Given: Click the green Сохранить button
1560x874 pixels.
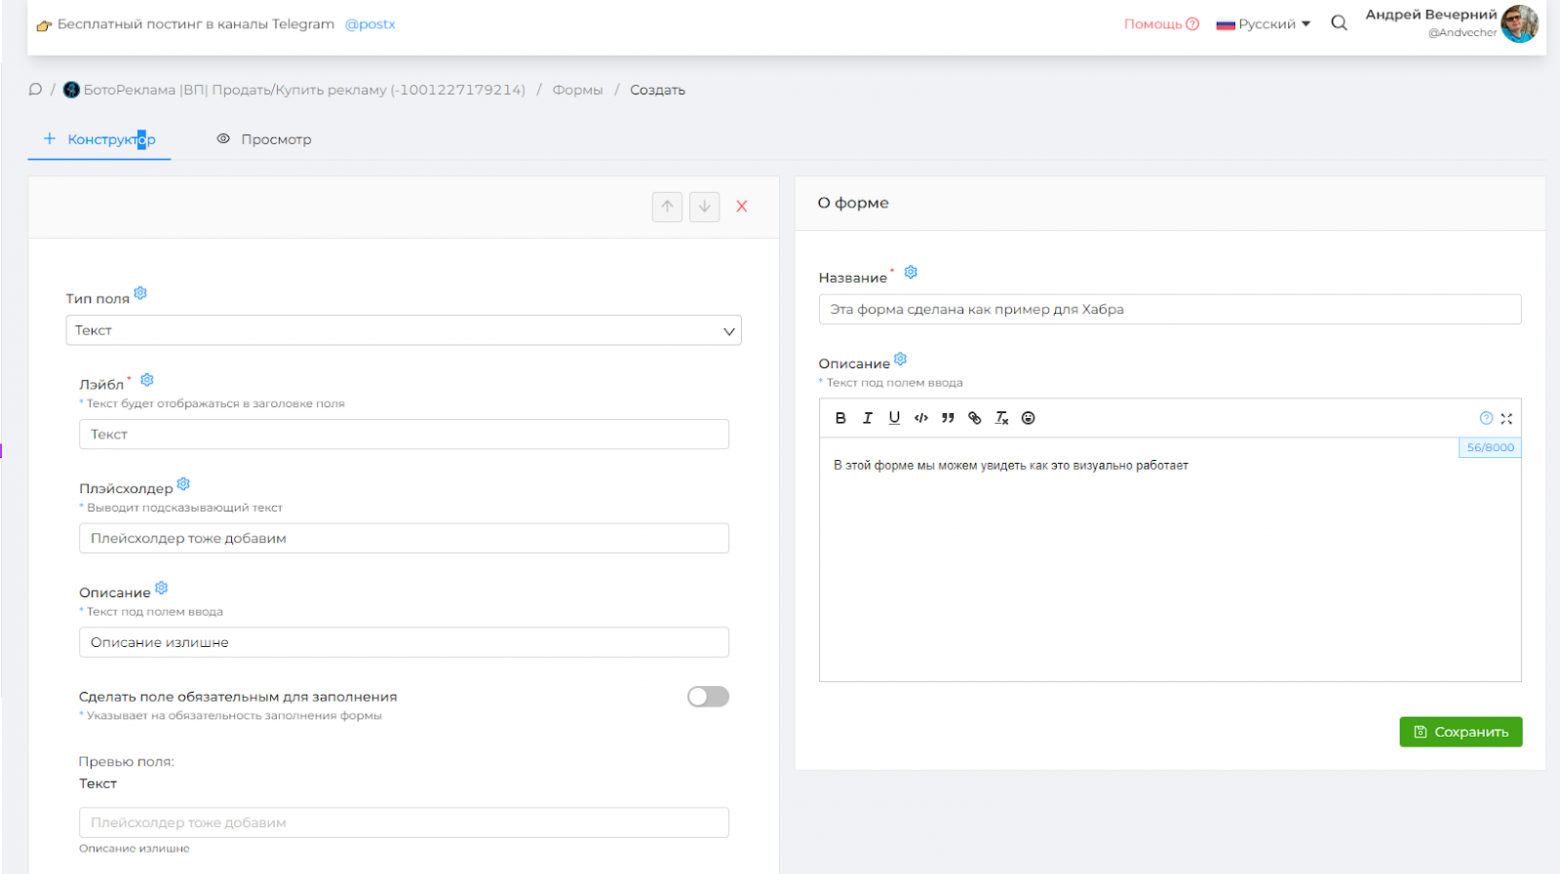Looking at the screenshot, I should 1460,732.
